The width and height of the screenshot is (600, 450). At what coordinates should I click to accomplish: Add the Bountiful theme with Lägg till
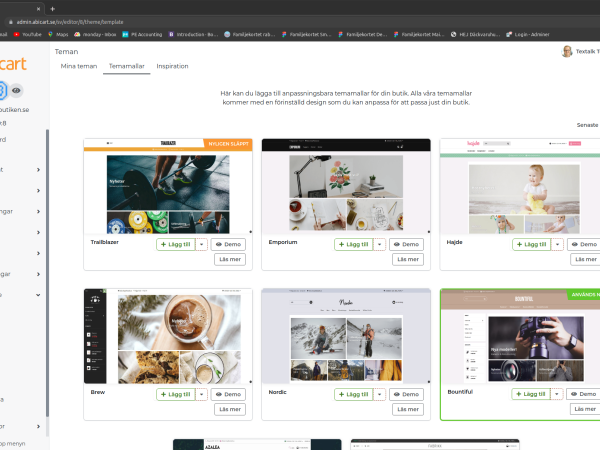[531, 394]
